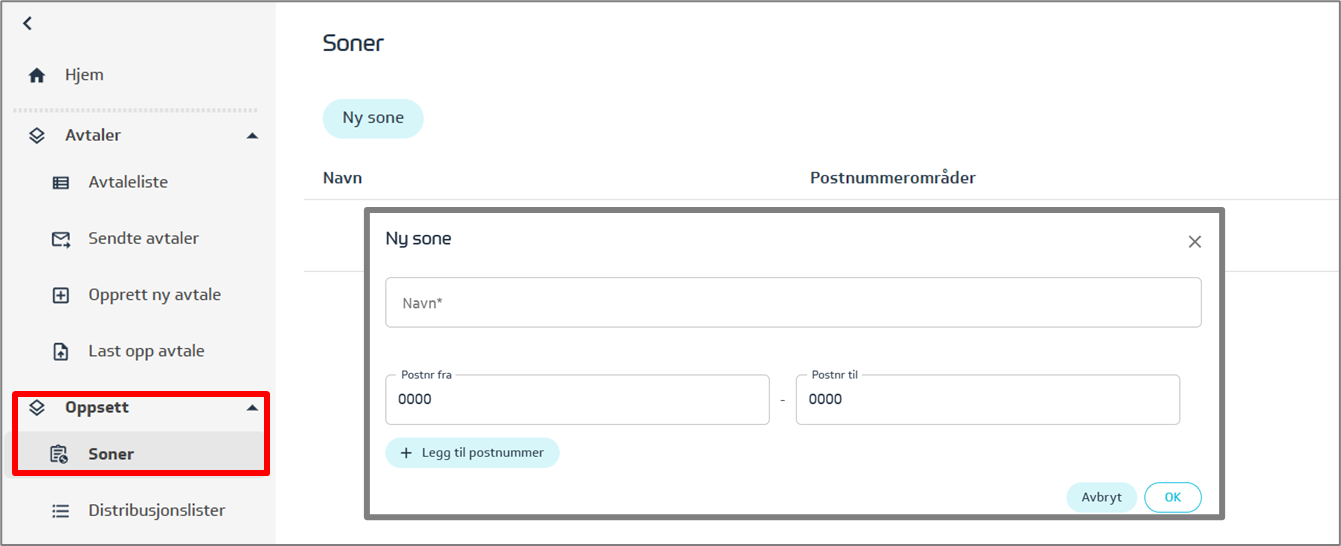Click the Sendte avtaler envelope icon
The height and width of the screenshot is (546, 1341).
click(61, 239)
